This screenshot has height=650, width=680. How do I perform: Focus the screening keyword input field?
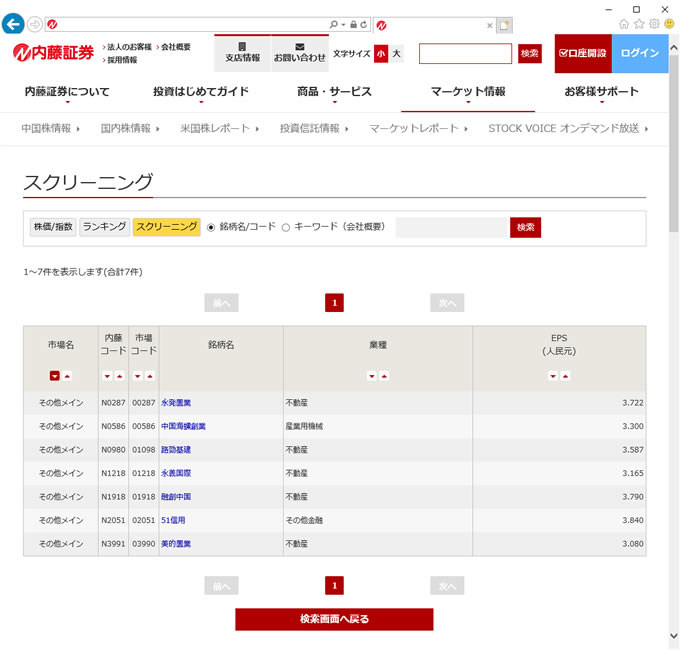click(x=451, y=227)
